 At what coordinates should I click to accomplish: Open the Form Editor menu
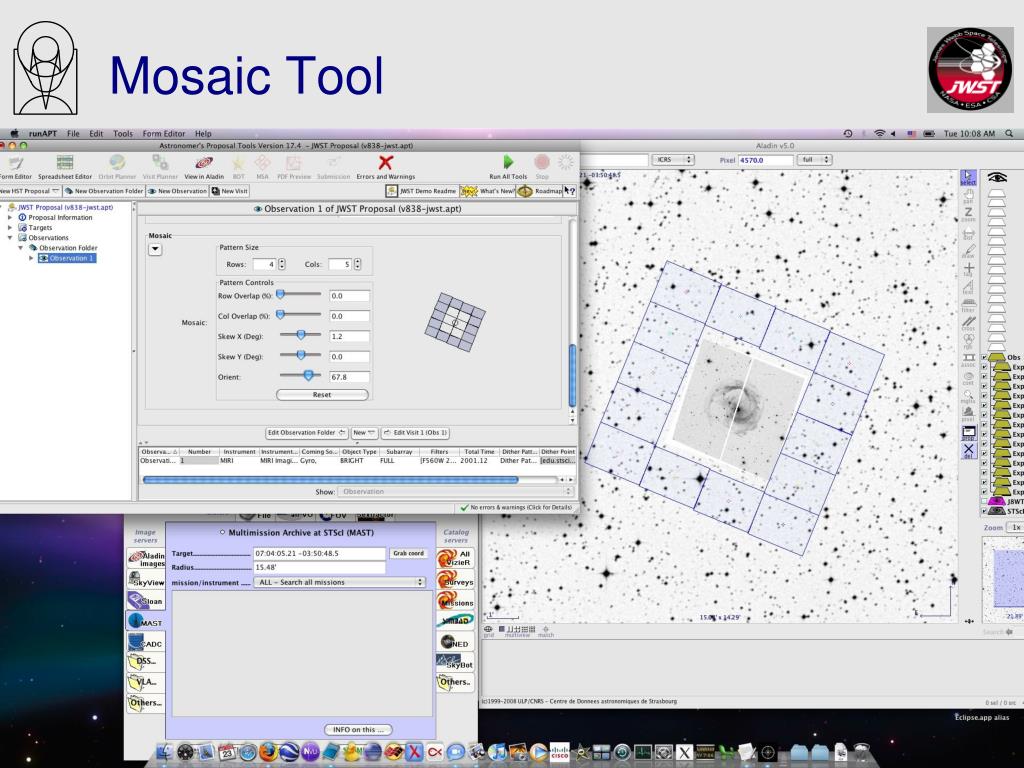pos(164,133)
